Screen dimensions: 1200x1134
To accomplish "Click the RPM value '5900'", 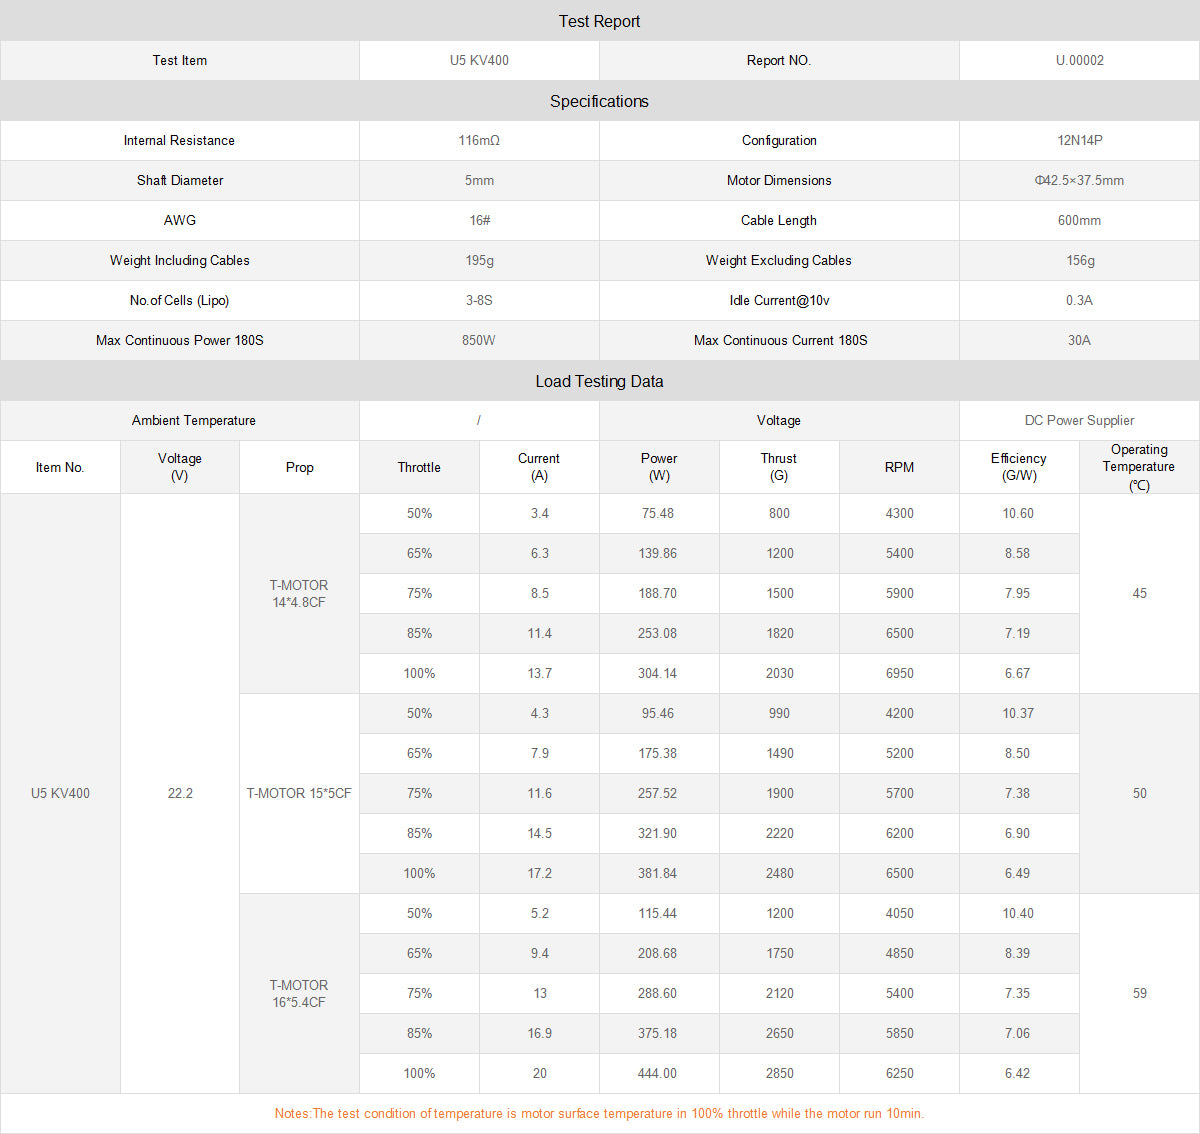I will (899, 593).
